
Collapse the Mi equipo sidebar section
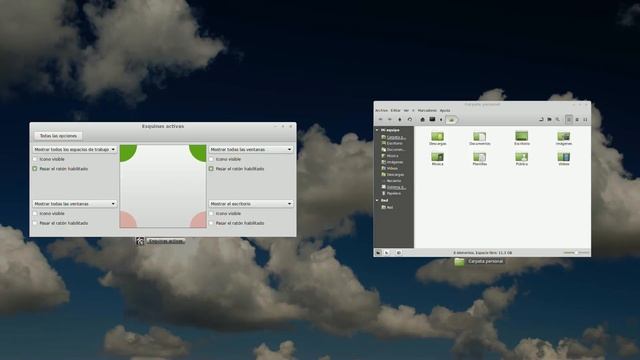[377, 130]
